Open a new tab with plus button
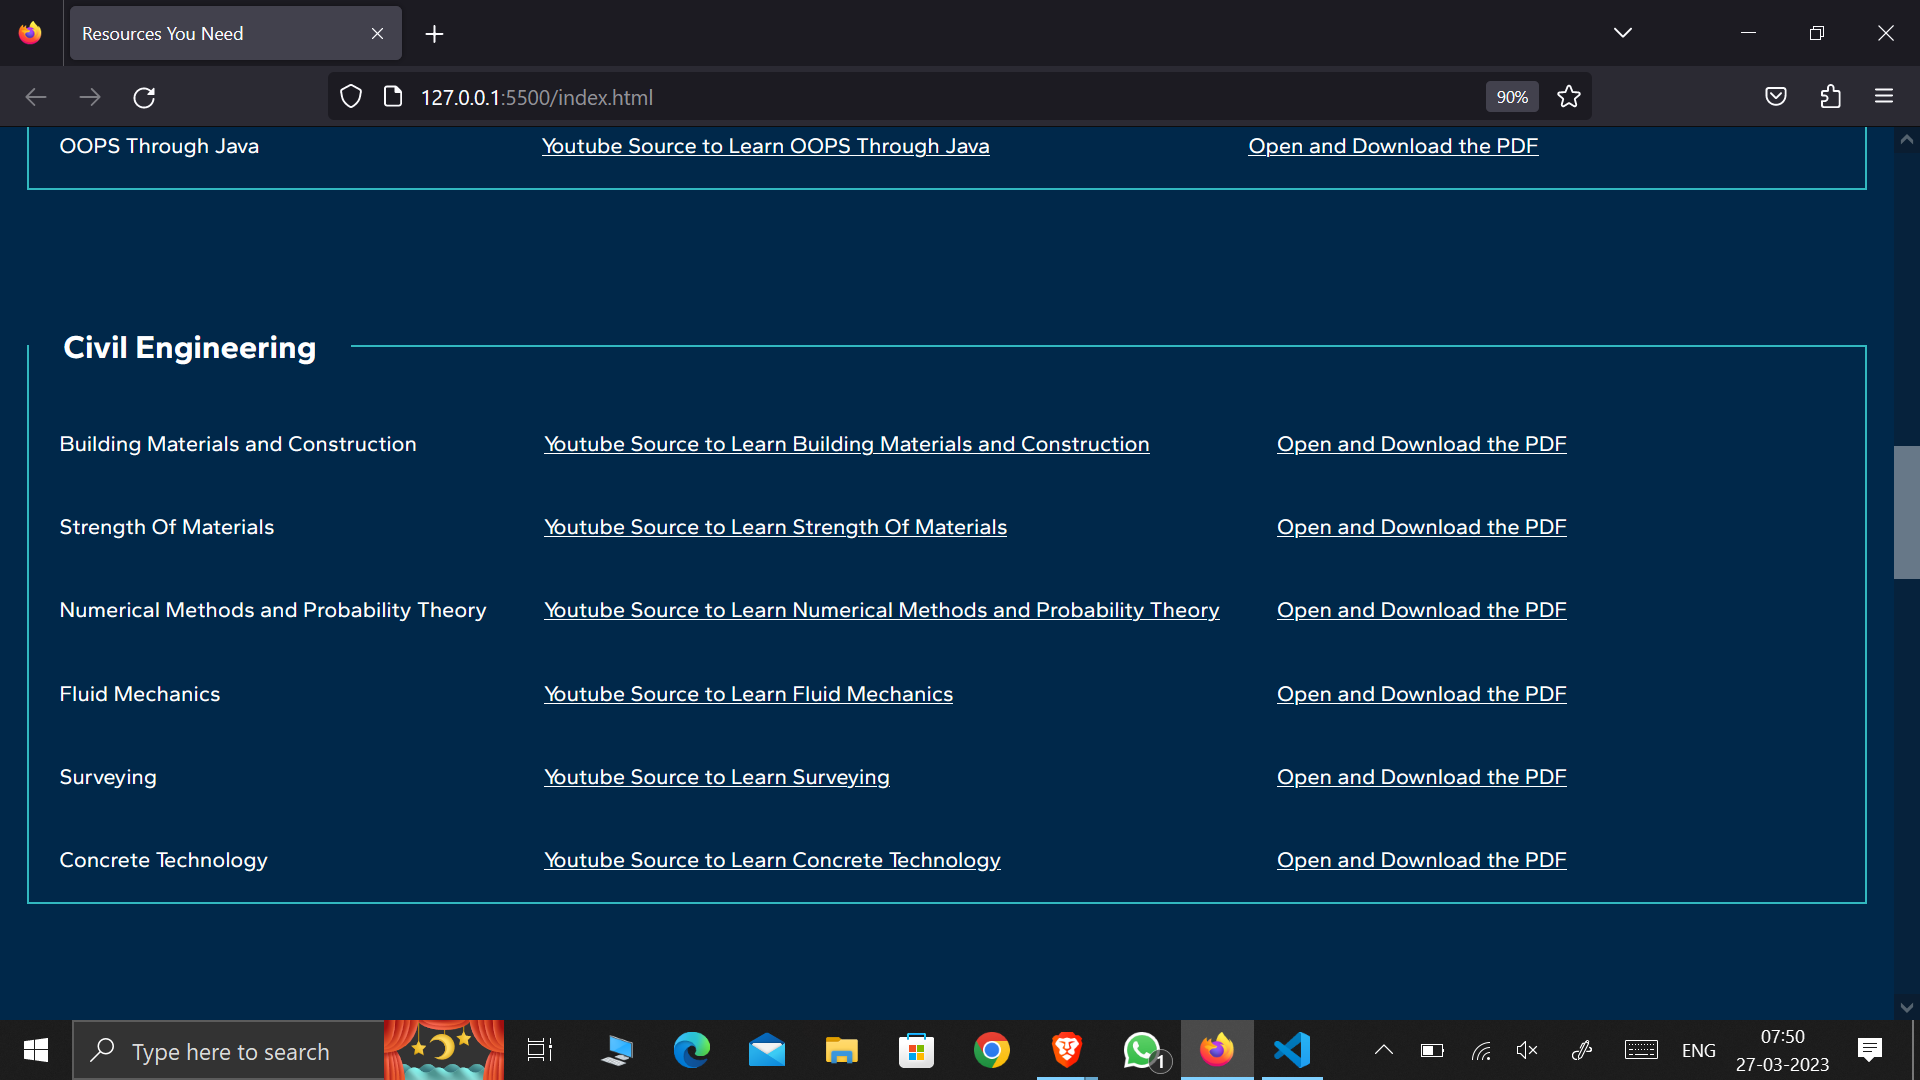 coord(434,34)
